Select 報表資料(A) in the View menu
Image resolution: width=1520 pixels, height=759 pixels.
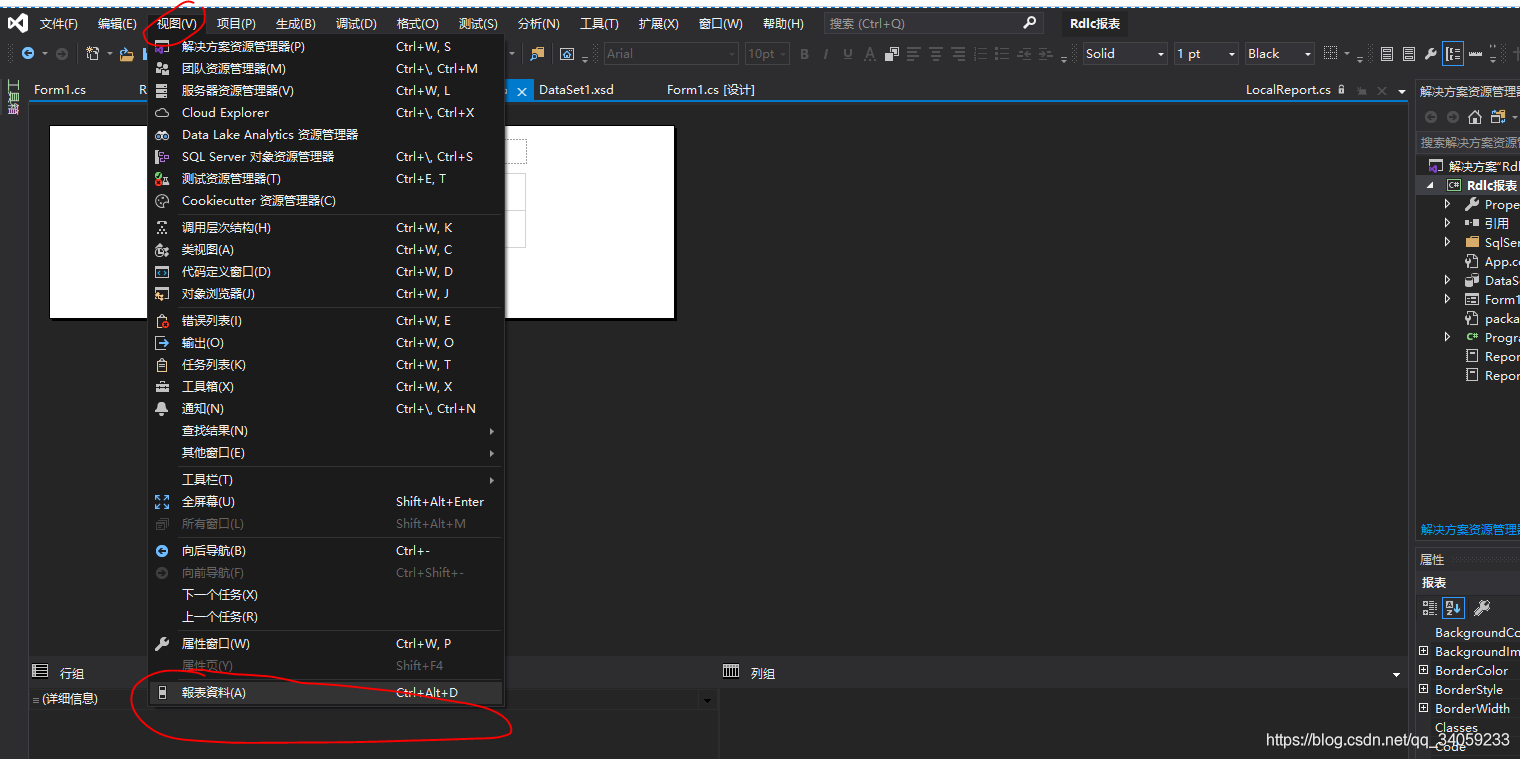[x=326, y=692]
